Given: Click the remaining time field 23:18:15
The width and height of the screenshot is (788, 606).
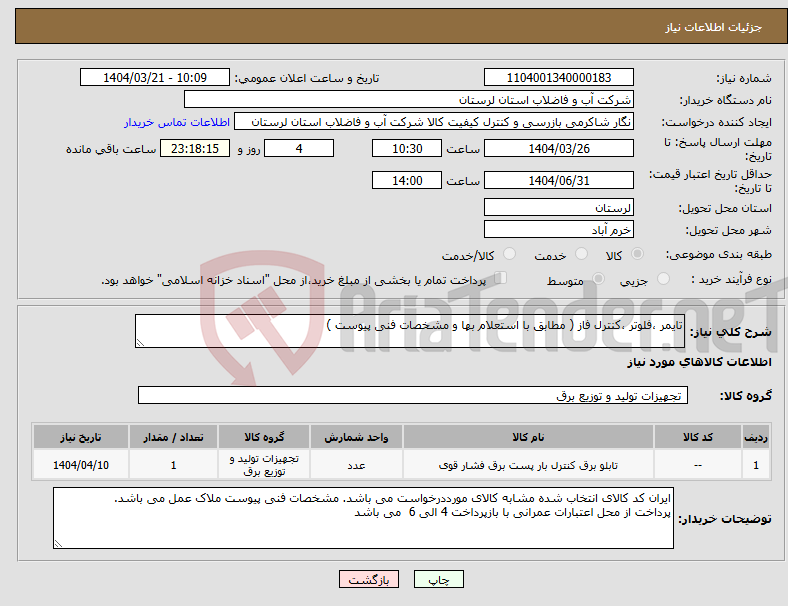Looking at the screenshot, I should pos(195,149).
